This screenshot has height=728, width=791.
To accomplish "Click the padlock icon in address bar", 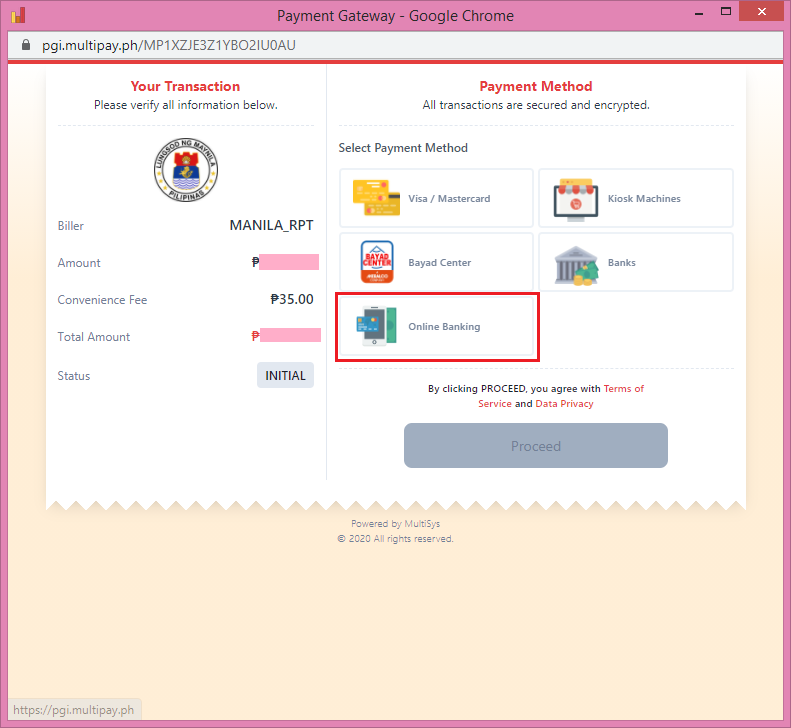I will [x=26, y=45].
